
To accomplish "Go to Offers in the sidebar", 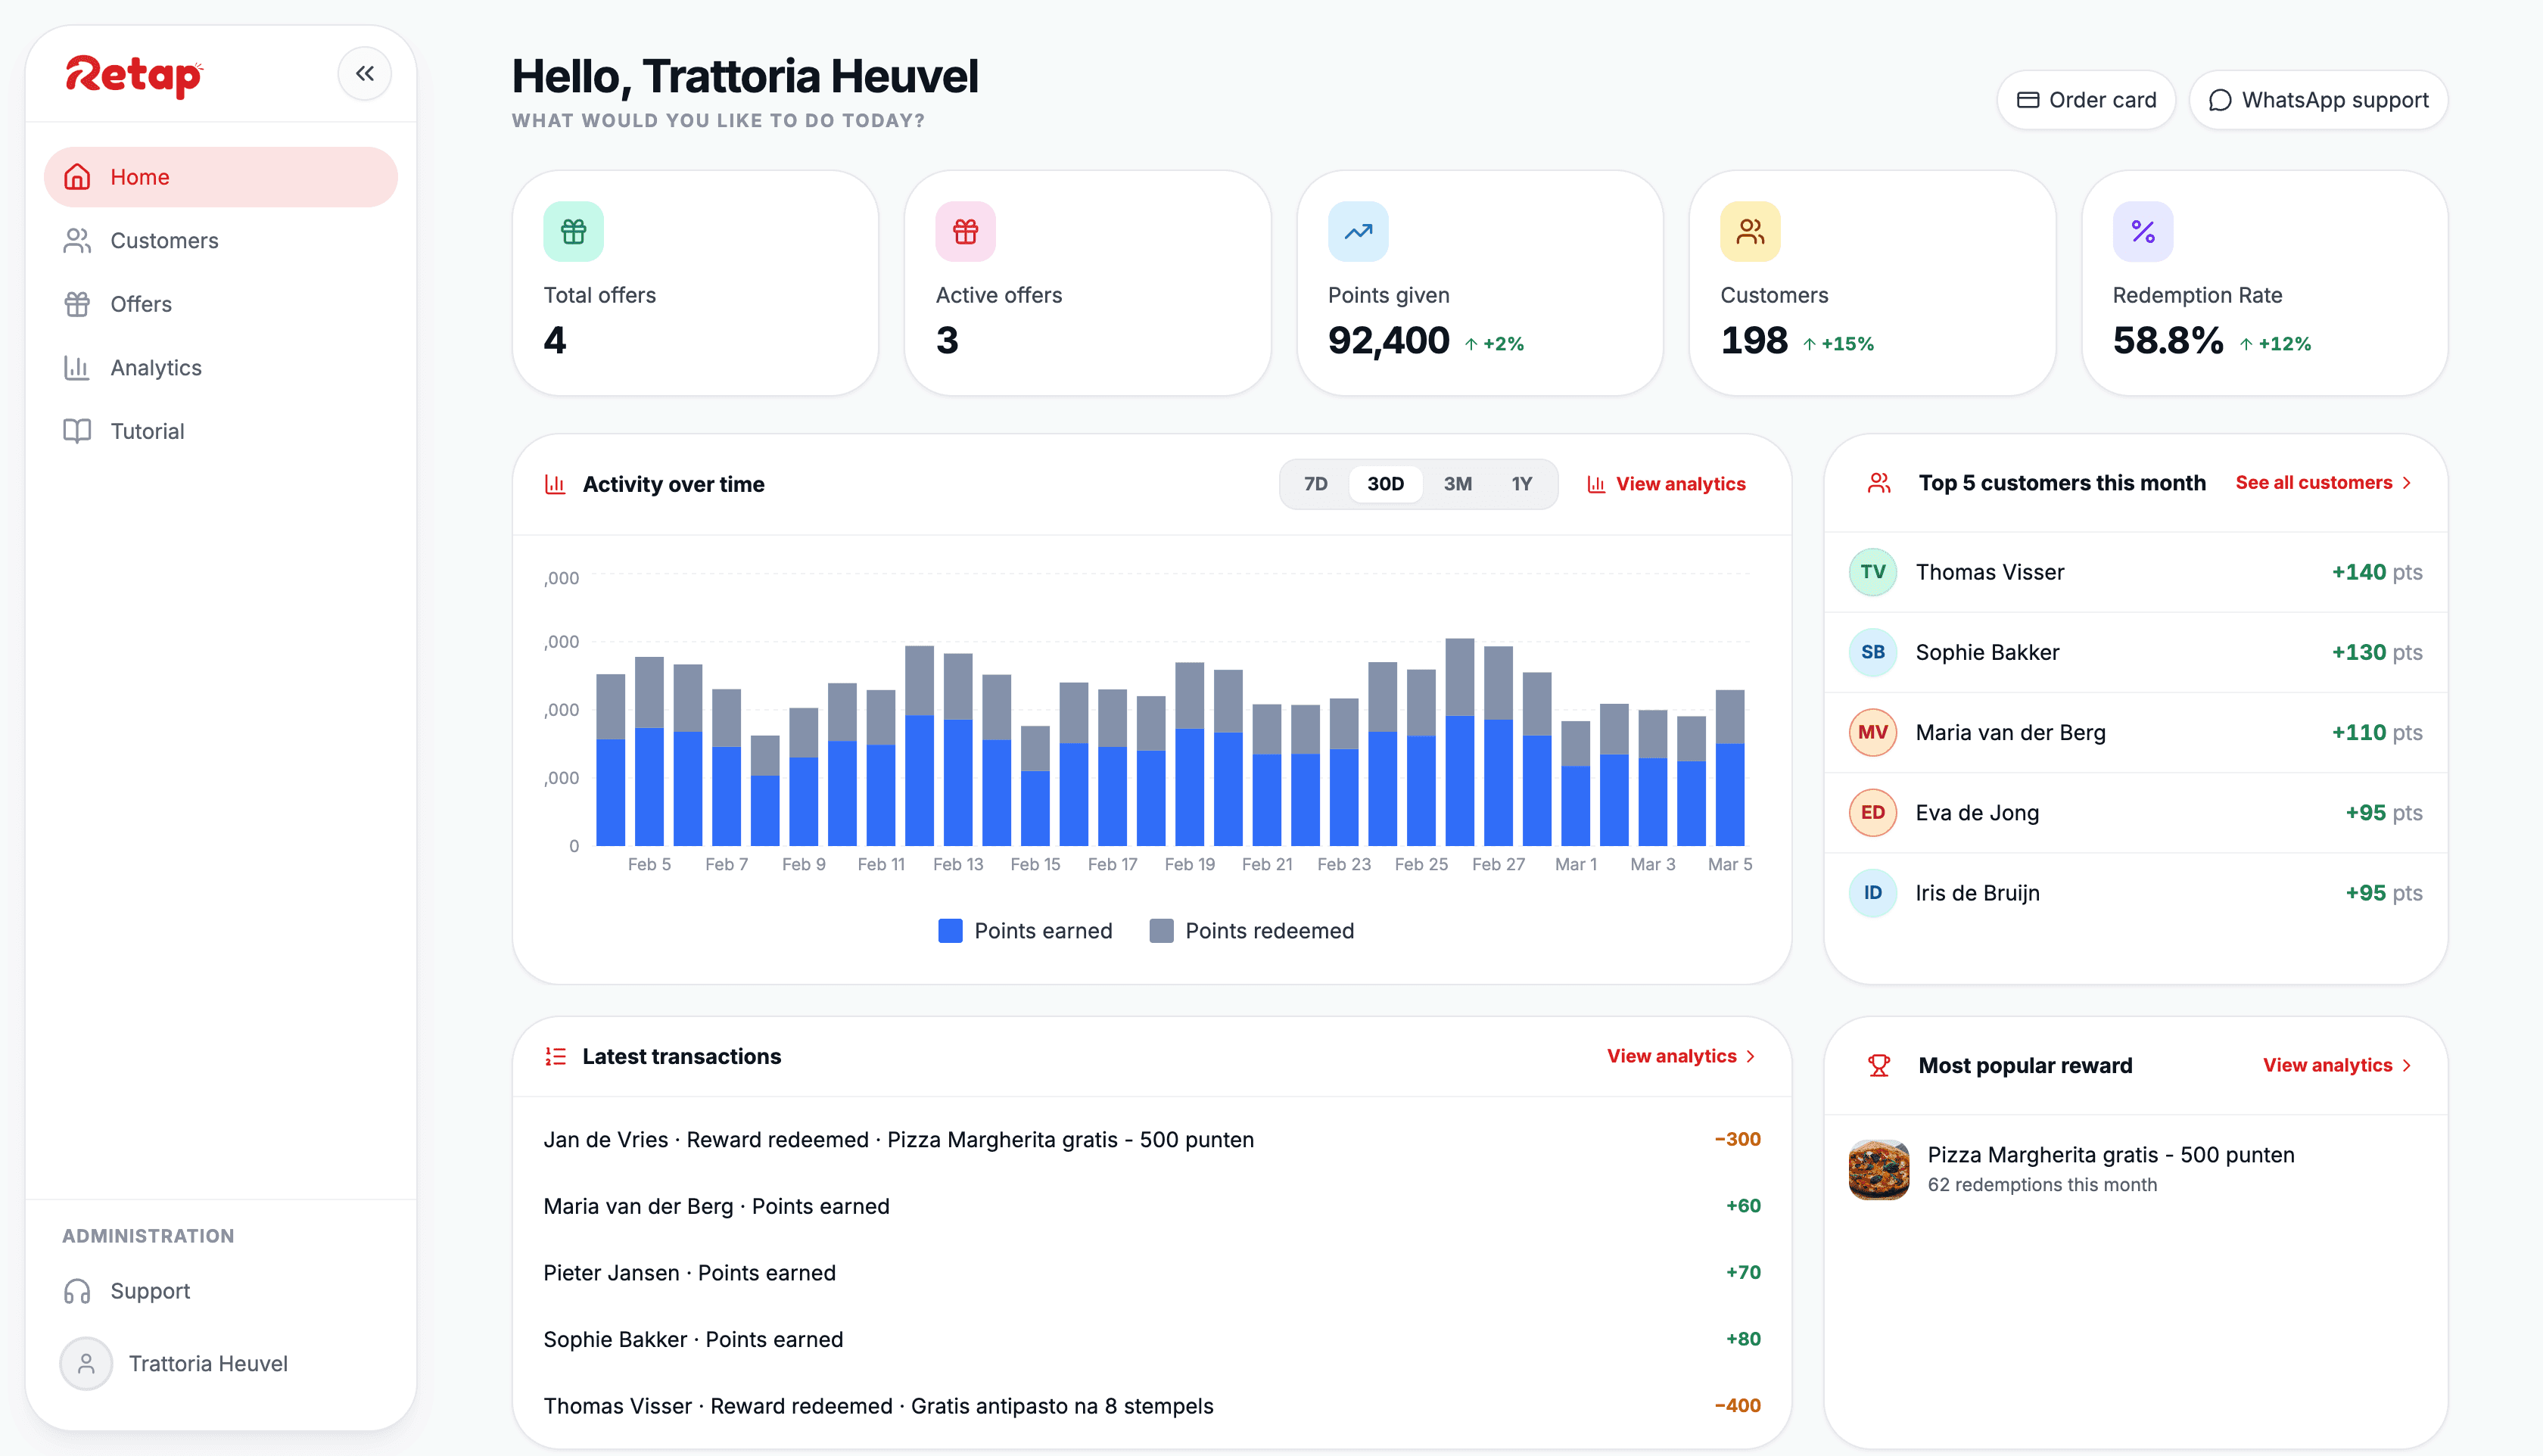I will (x=140, y=304).
